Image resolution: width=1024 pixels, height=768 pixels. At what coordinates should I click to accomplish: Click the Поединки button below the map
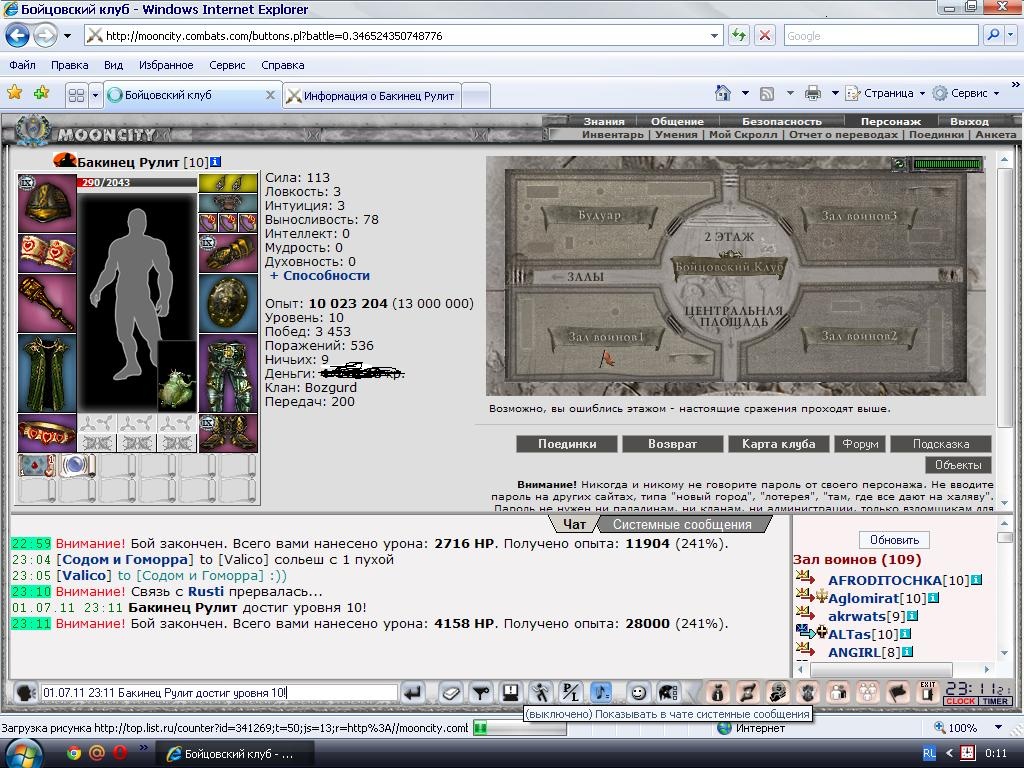(567, 444)
